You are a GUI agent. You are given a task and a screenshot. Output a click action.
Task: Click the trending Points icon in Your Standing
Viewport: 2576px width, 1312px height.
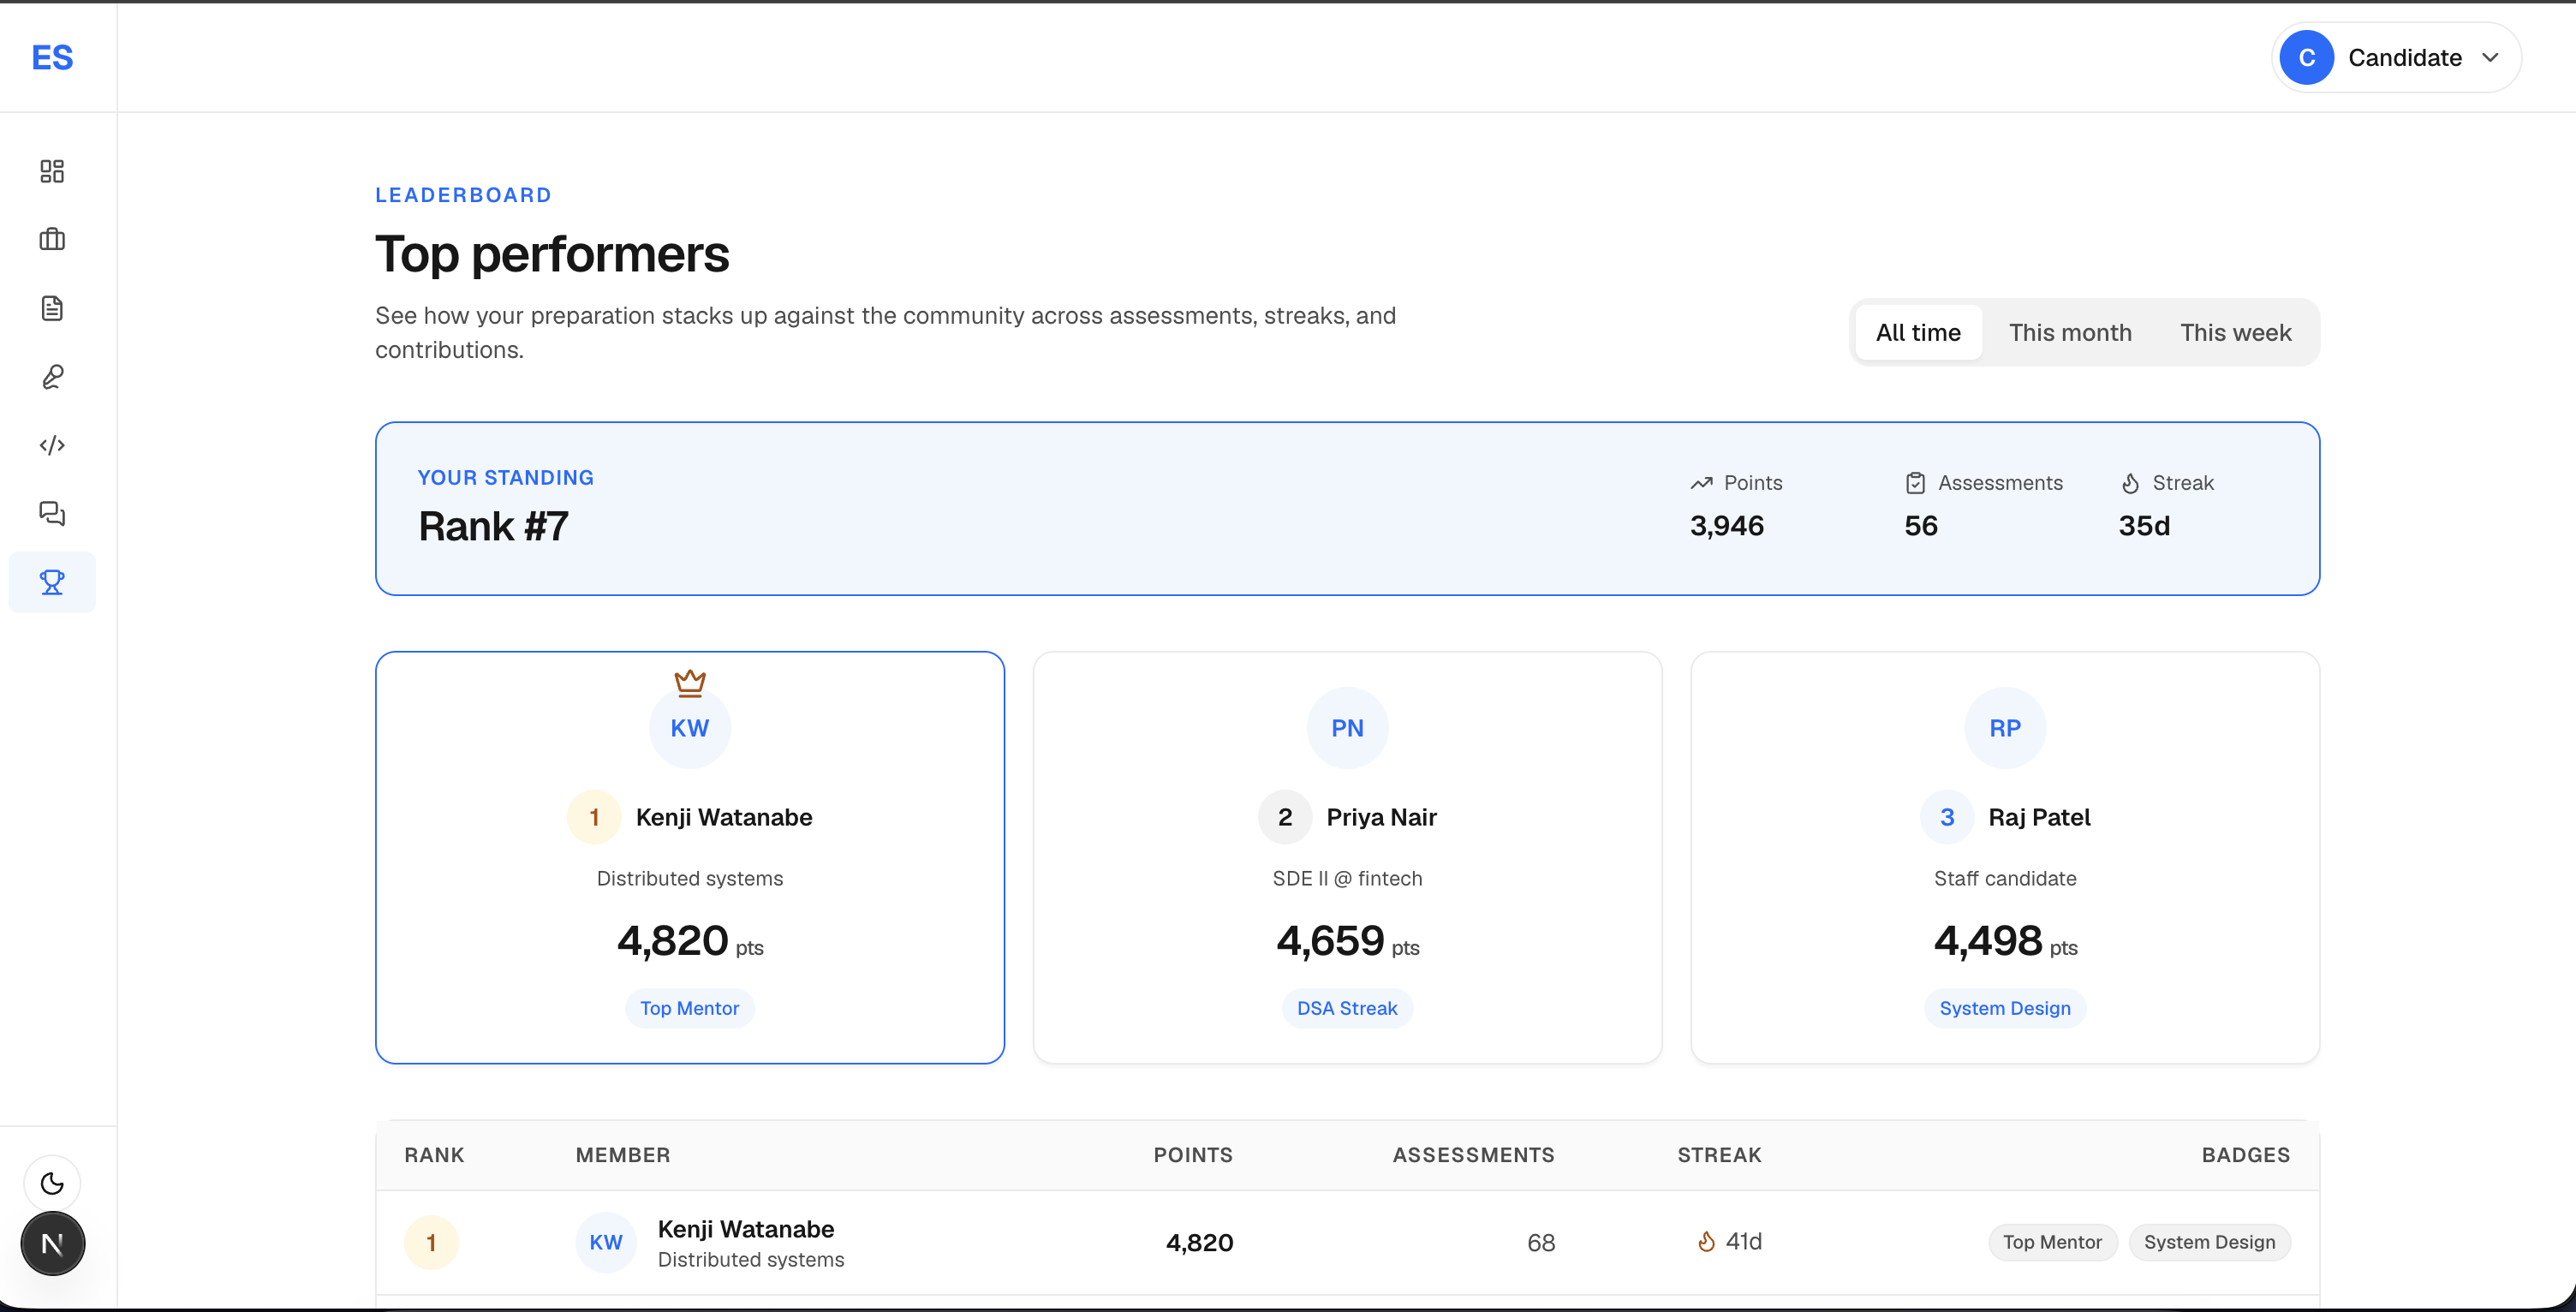point(1701,483)
